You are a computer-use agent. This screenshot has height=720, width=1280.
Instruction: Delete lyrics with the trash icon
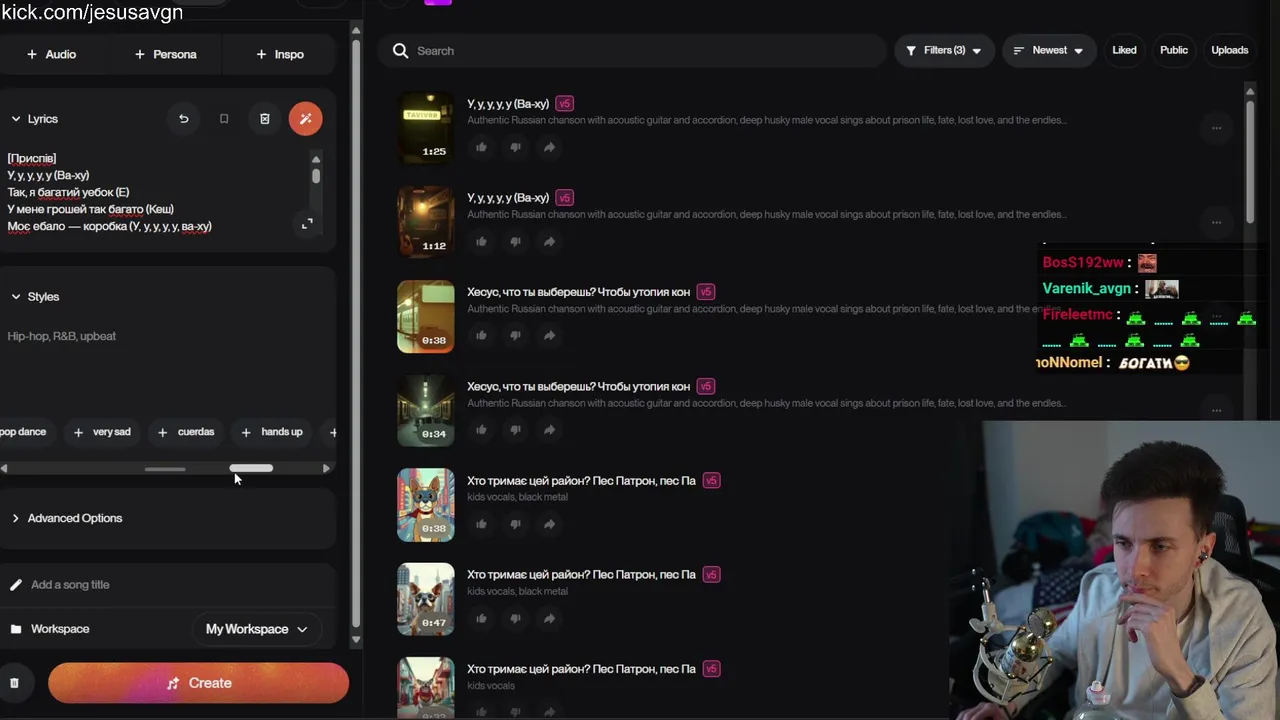pyautogui.click(x=264, y=119)
